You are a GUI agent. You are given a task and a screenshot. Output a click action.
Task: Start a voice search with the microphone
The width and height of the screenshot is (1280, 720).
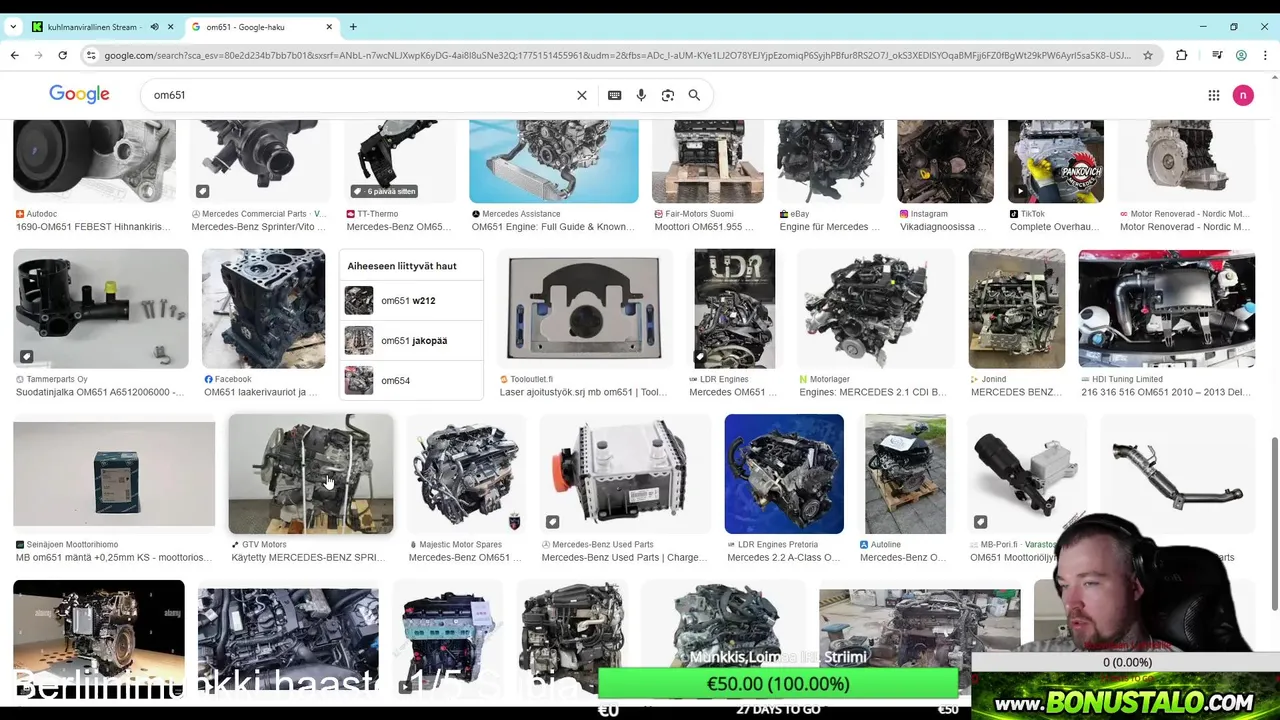tap(641, 95)
